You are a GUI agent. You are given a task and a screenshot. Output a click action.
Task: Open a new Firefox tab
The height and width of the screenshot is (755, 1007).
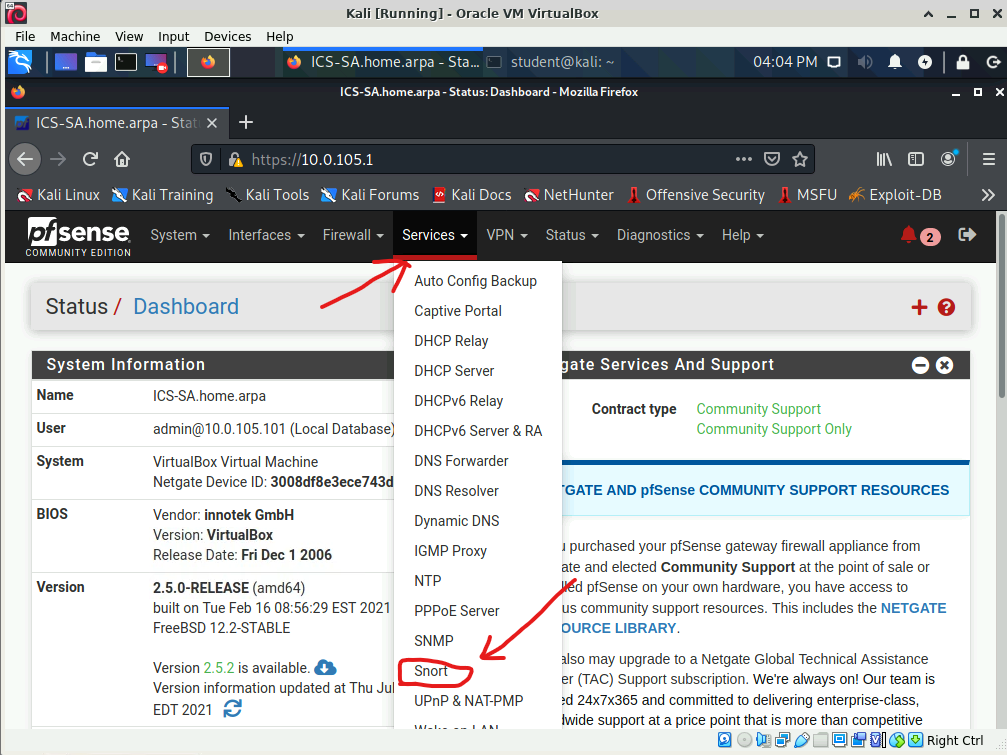(x=245, y=122)
